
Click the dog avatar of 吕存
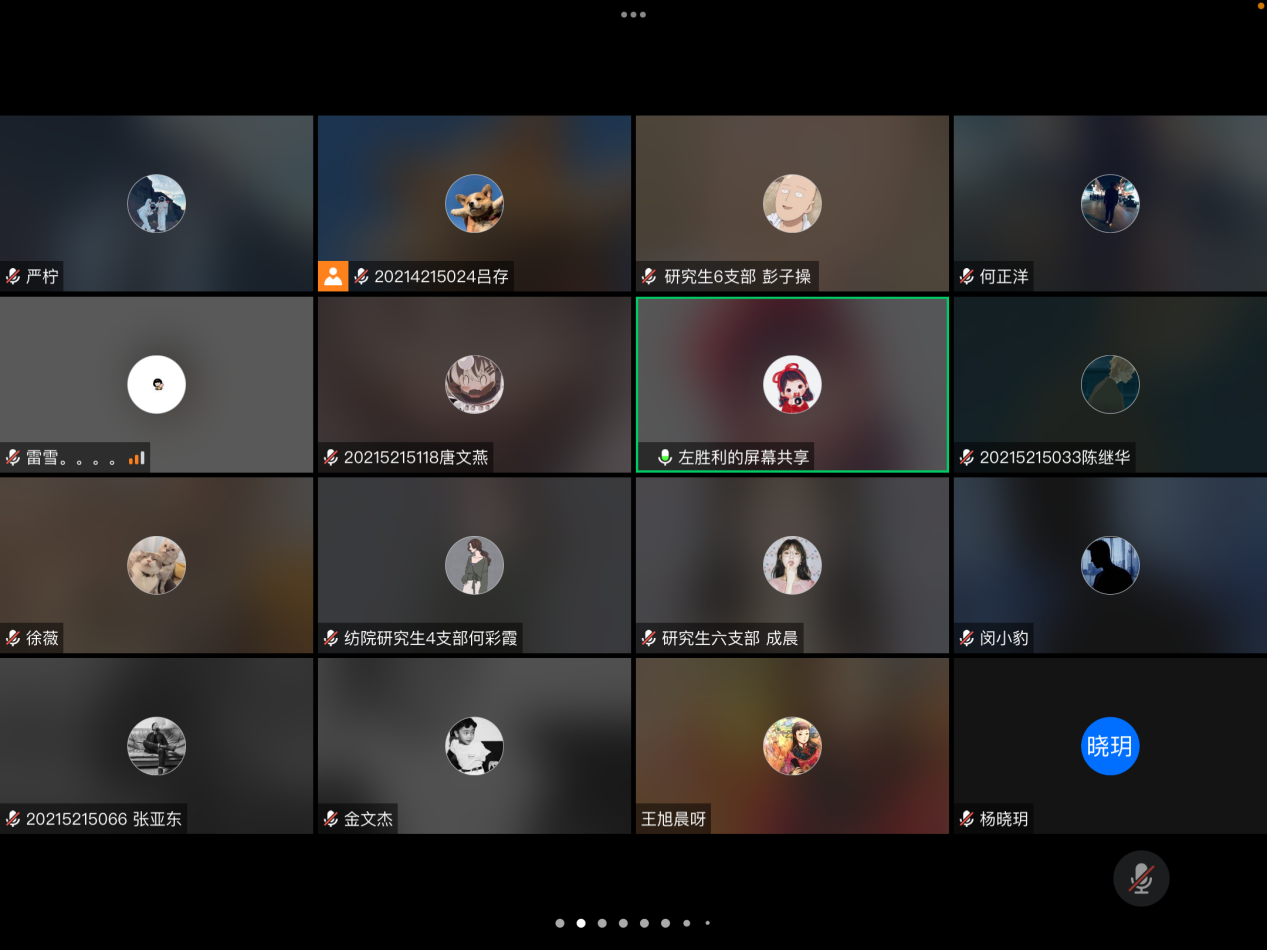click(474, 204)
